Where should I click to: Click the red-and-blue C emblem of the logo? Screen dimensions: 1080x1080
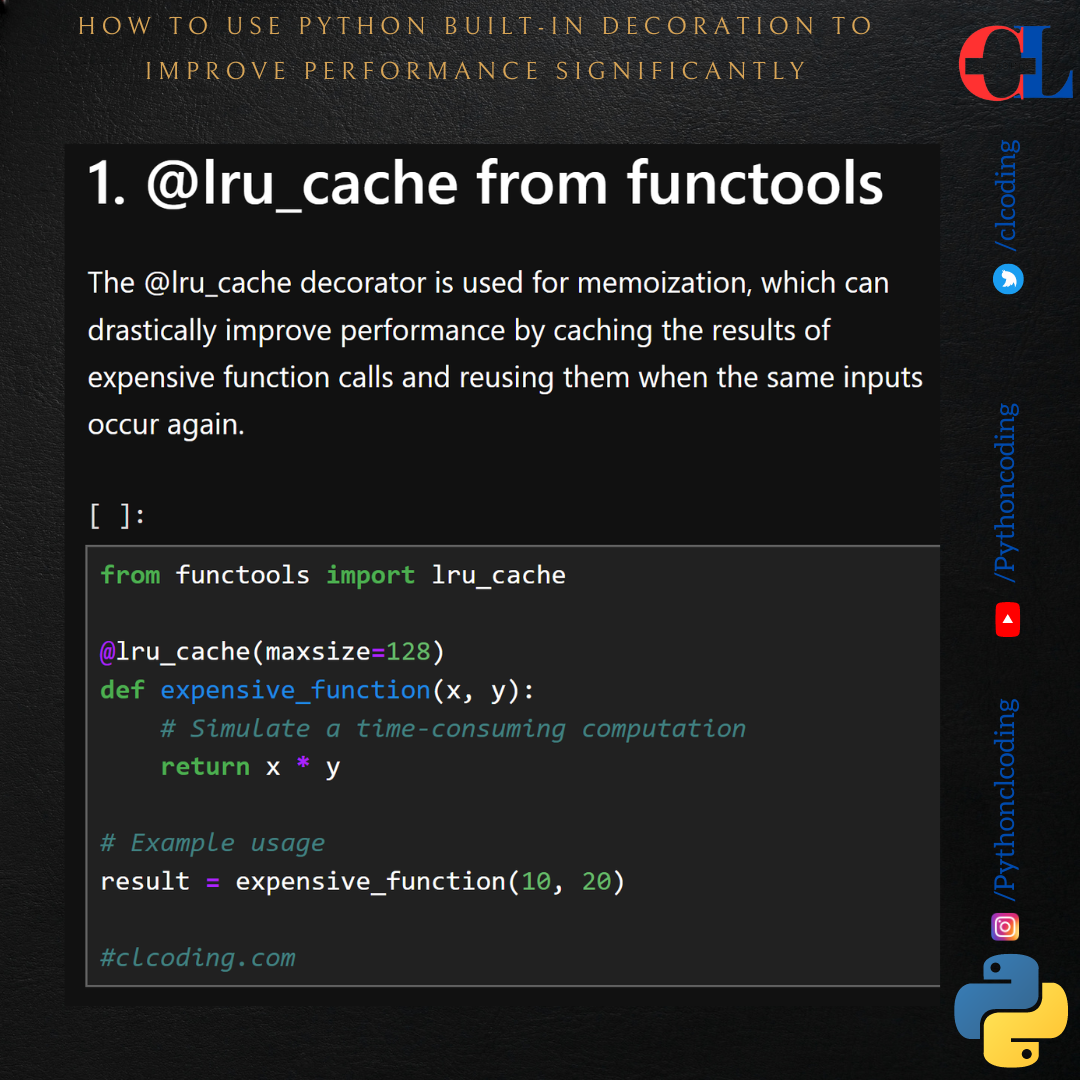(x=990, y=62)
